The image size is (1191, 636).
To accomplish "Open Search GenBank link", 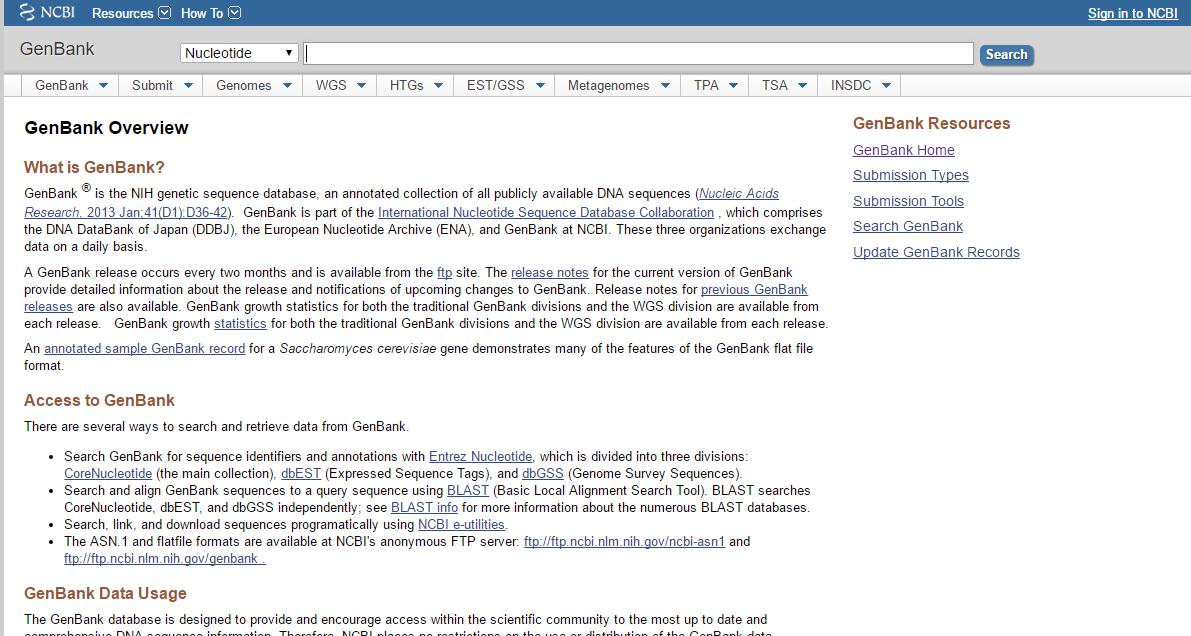I will 908,226.
